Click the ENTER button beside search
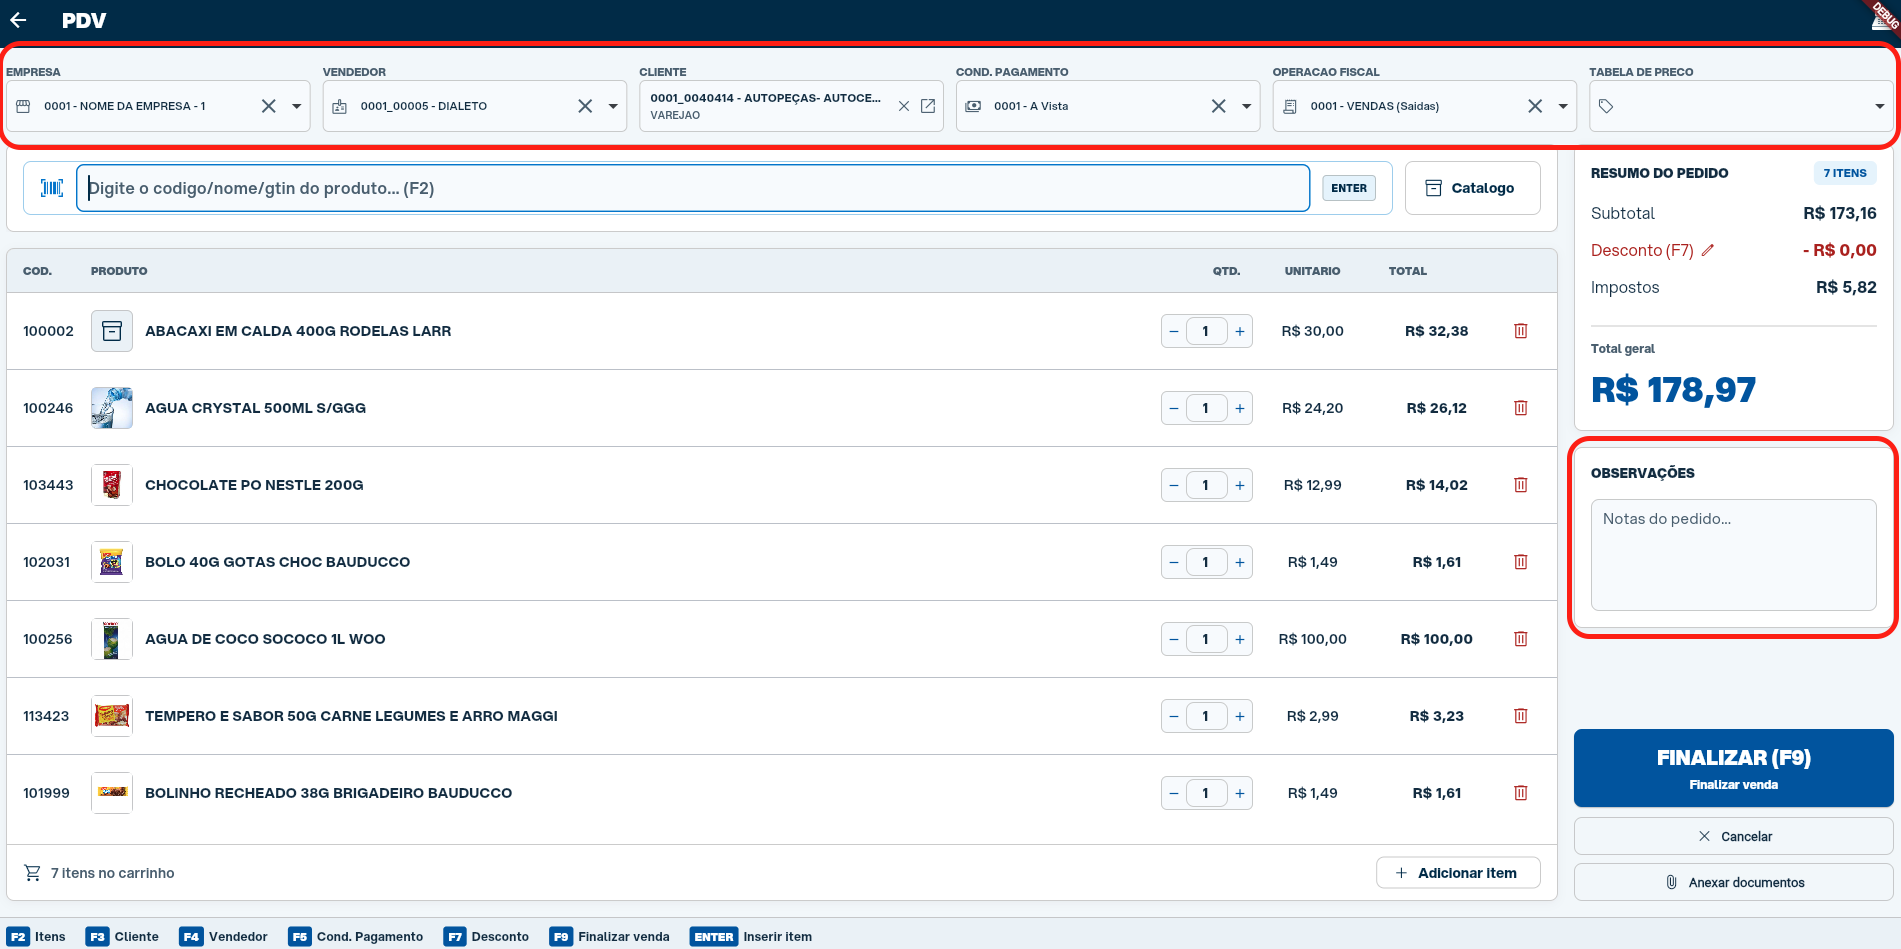This screenshot has width=1901, height=949. 1349,188
